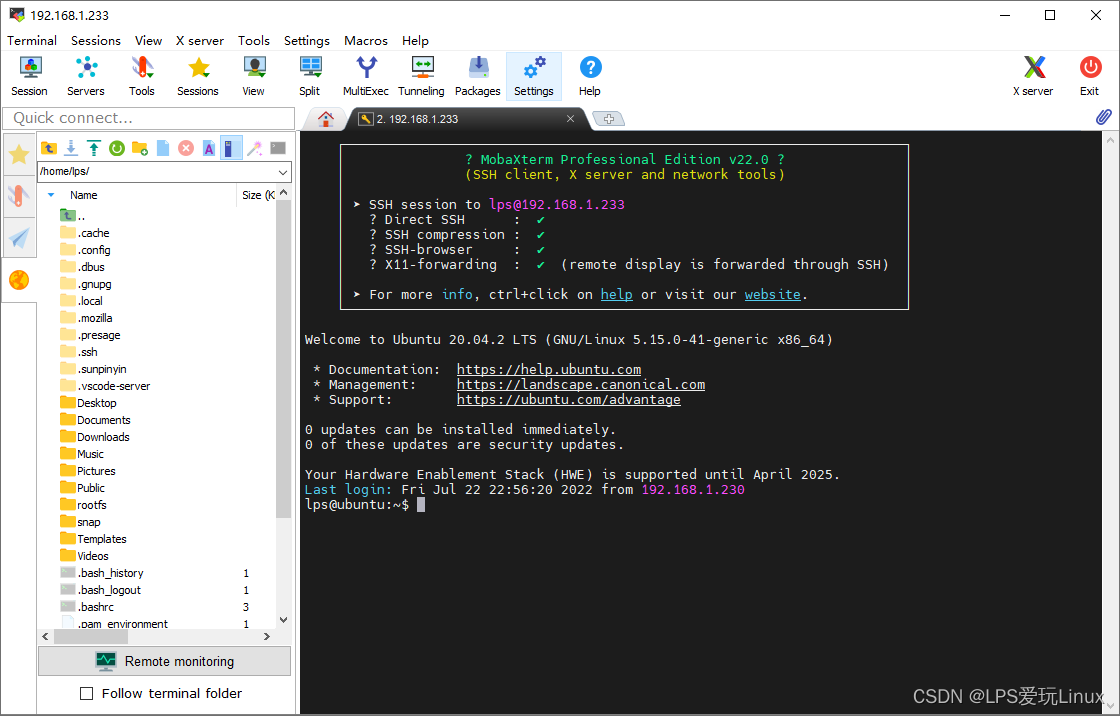1120x716 pixels.
Task: Click the magic wand icon in SFTP toolbar
Action: click(x=254, y=148)
